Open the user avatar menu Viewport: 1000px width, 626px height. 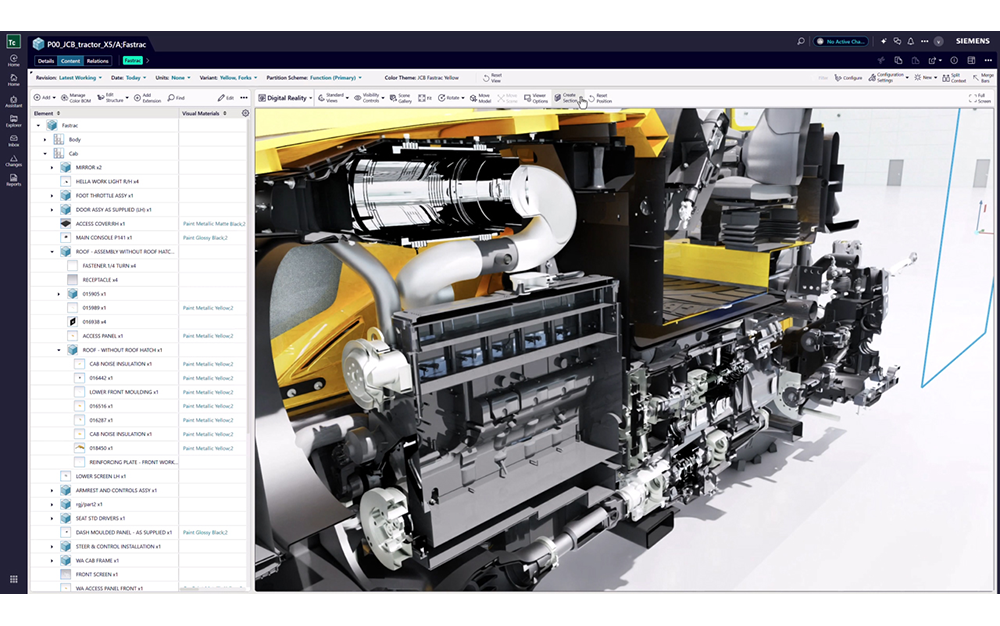(x=938, y=41)
